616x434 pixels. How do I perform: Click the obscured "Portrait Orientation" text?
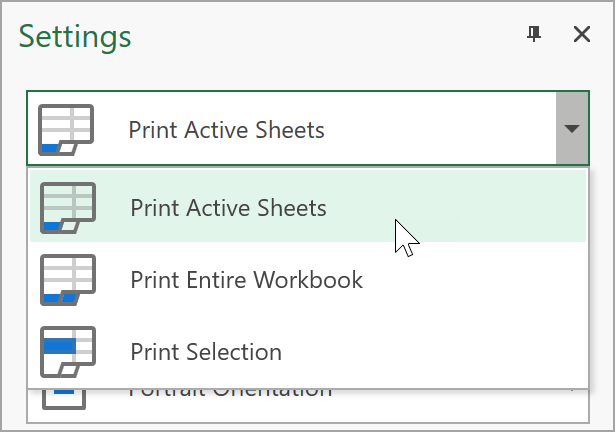230,391
